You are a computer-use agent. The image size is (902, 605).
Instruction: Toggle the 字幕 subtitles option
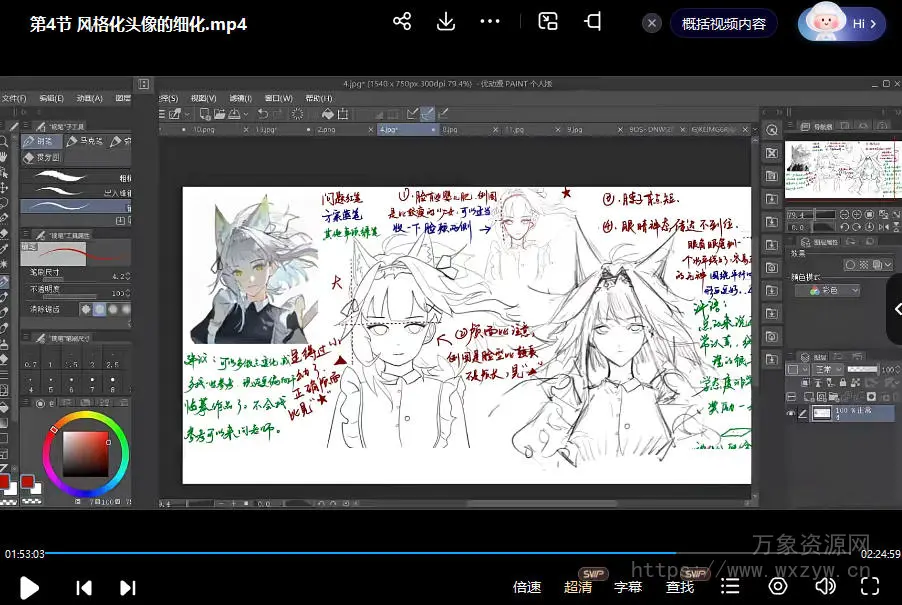click(x=628, y=587)
